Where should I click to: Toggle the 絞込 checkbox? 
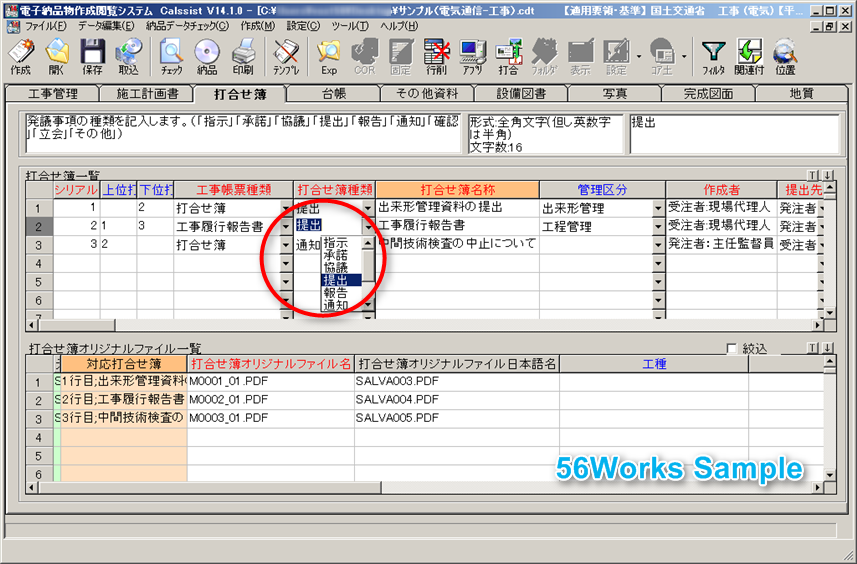[x=732, y=349]
